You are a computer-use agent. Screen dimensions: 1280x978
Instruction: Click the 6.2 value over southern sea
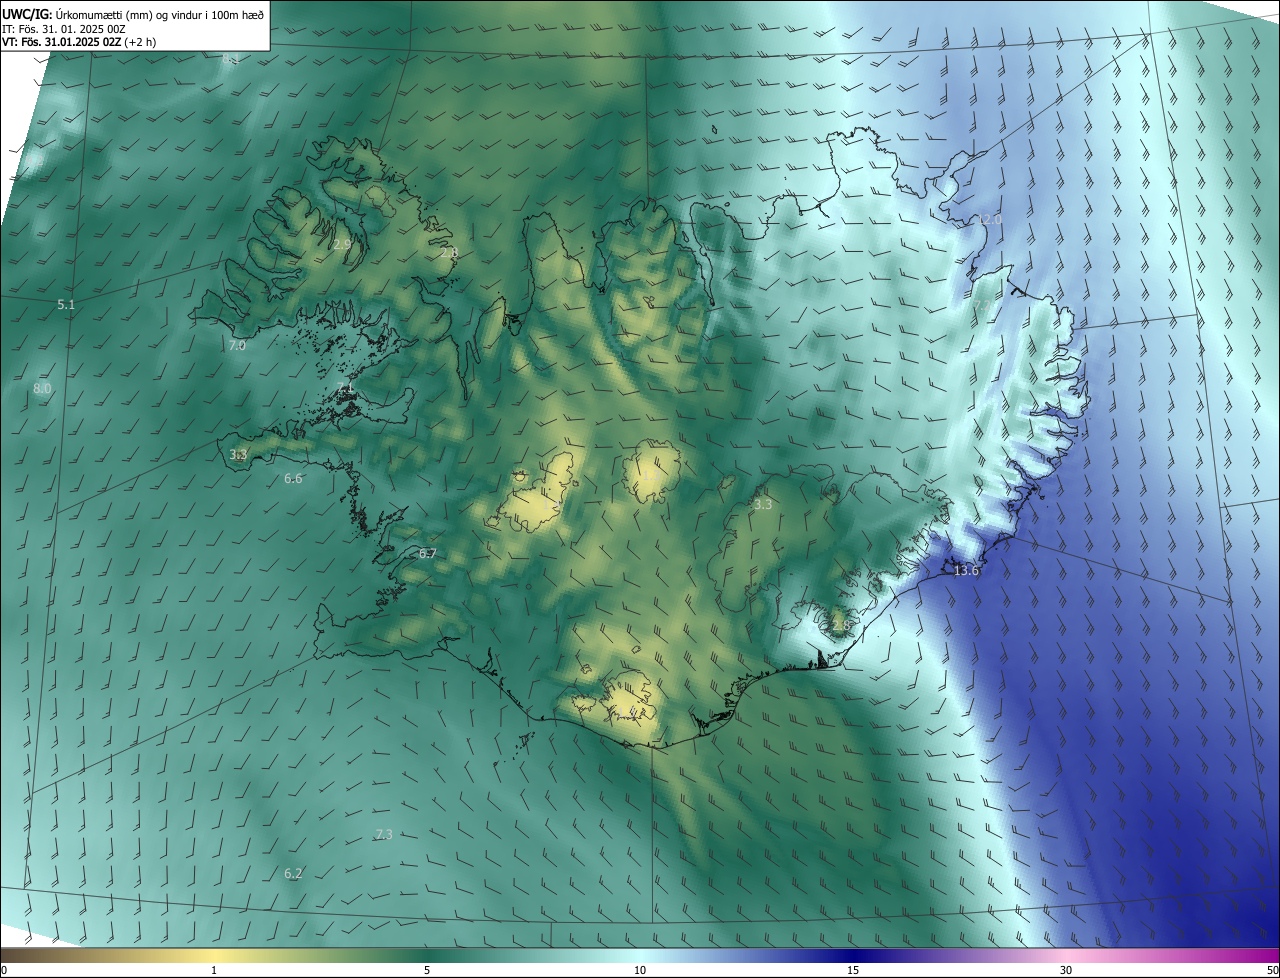point(293,873)
